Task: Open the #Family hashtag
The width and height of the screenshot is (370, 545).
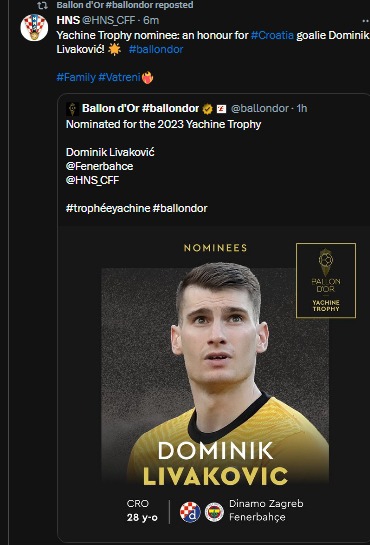Action: tap(76, 77)
